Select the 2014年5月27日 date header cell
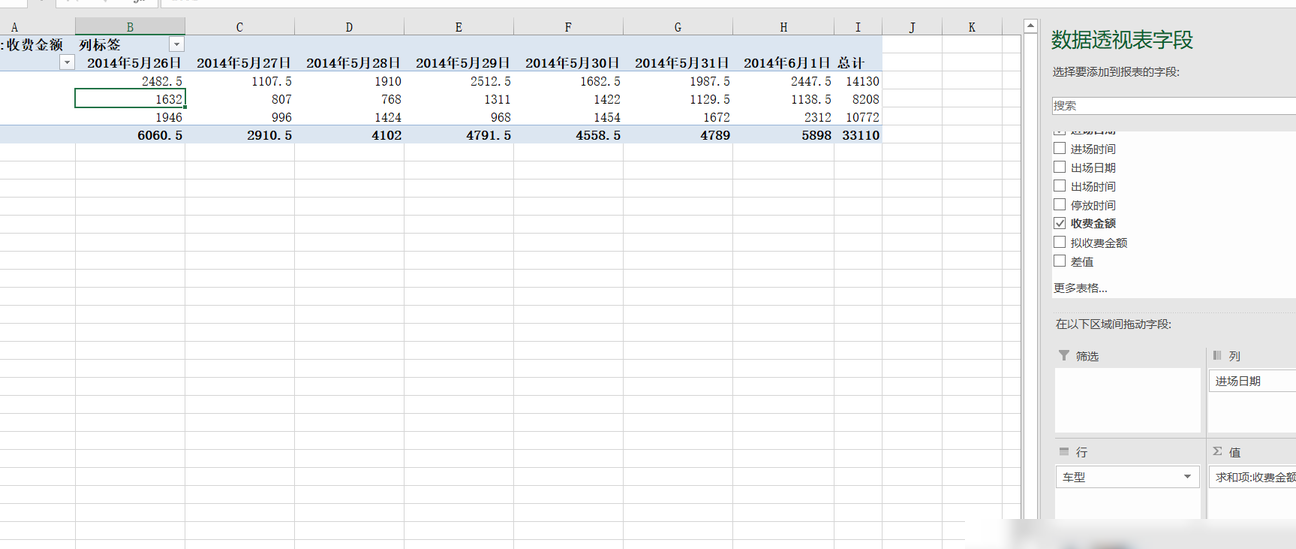The image size is (1296, 549). click(240, 63)
